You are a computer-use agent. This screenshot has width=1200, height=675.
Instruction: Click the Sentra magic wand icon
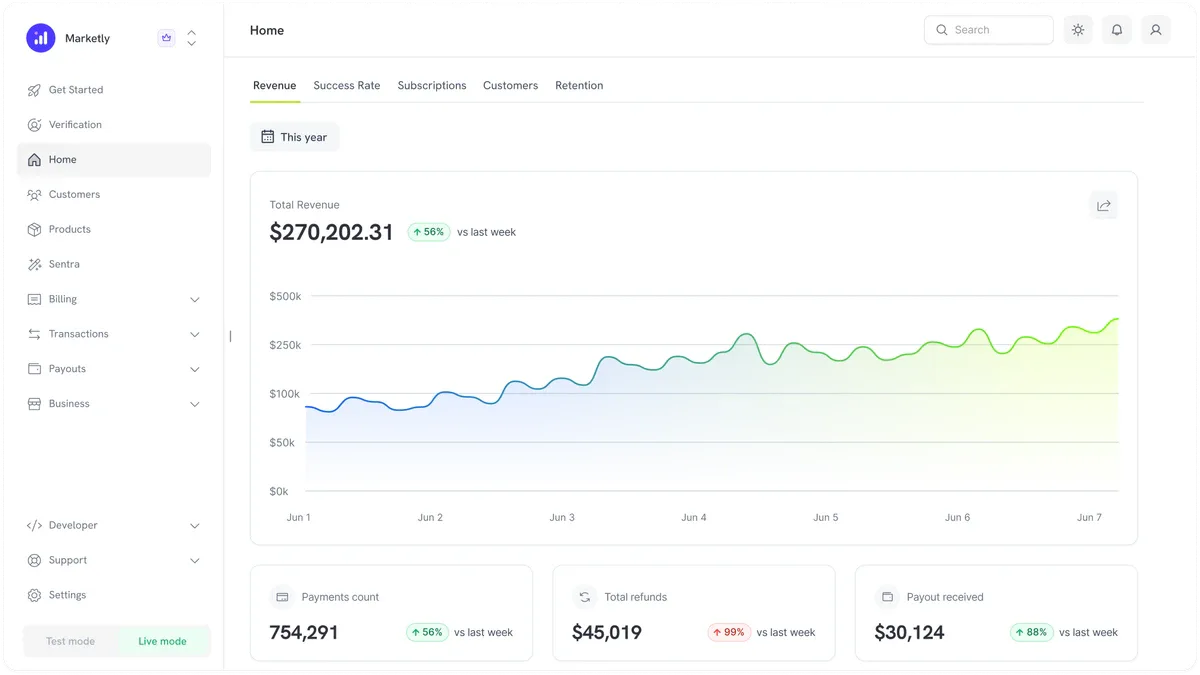34,265
